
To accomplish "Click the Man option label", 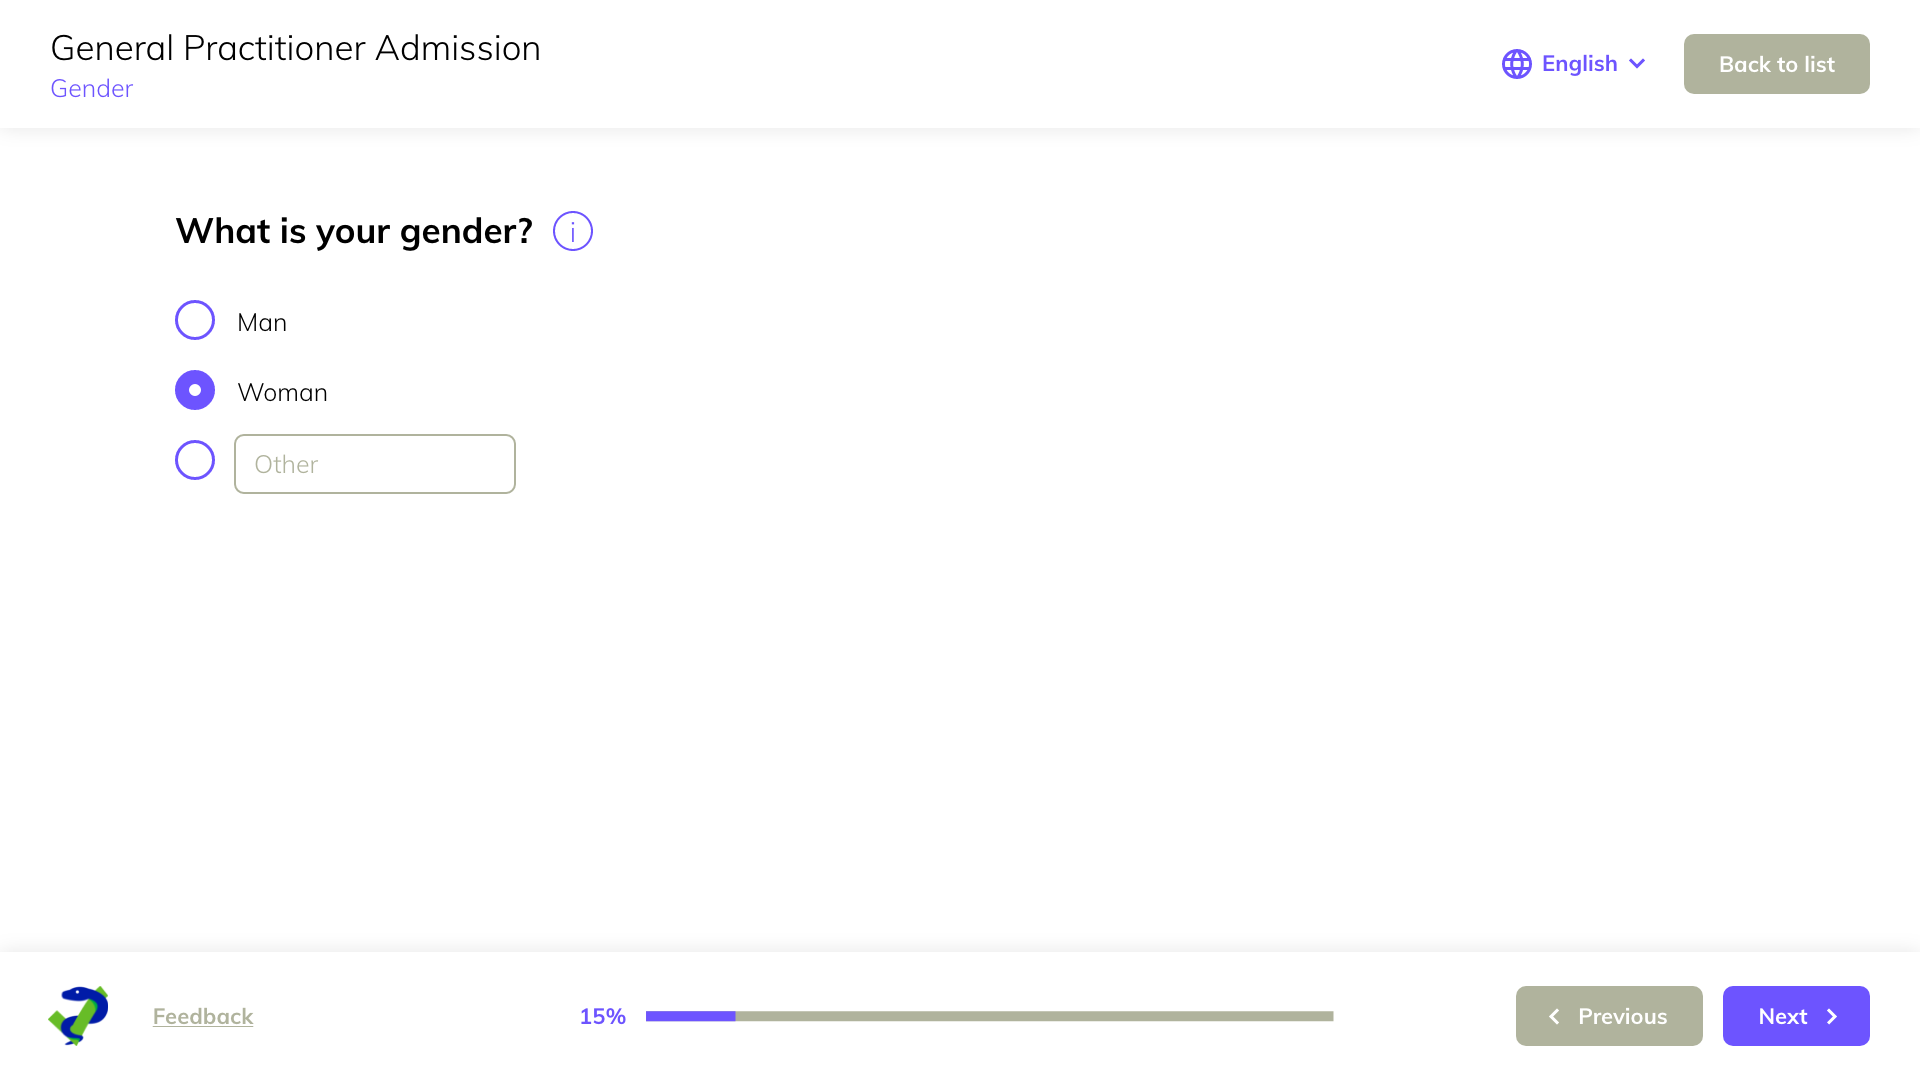I will [262, 322].
